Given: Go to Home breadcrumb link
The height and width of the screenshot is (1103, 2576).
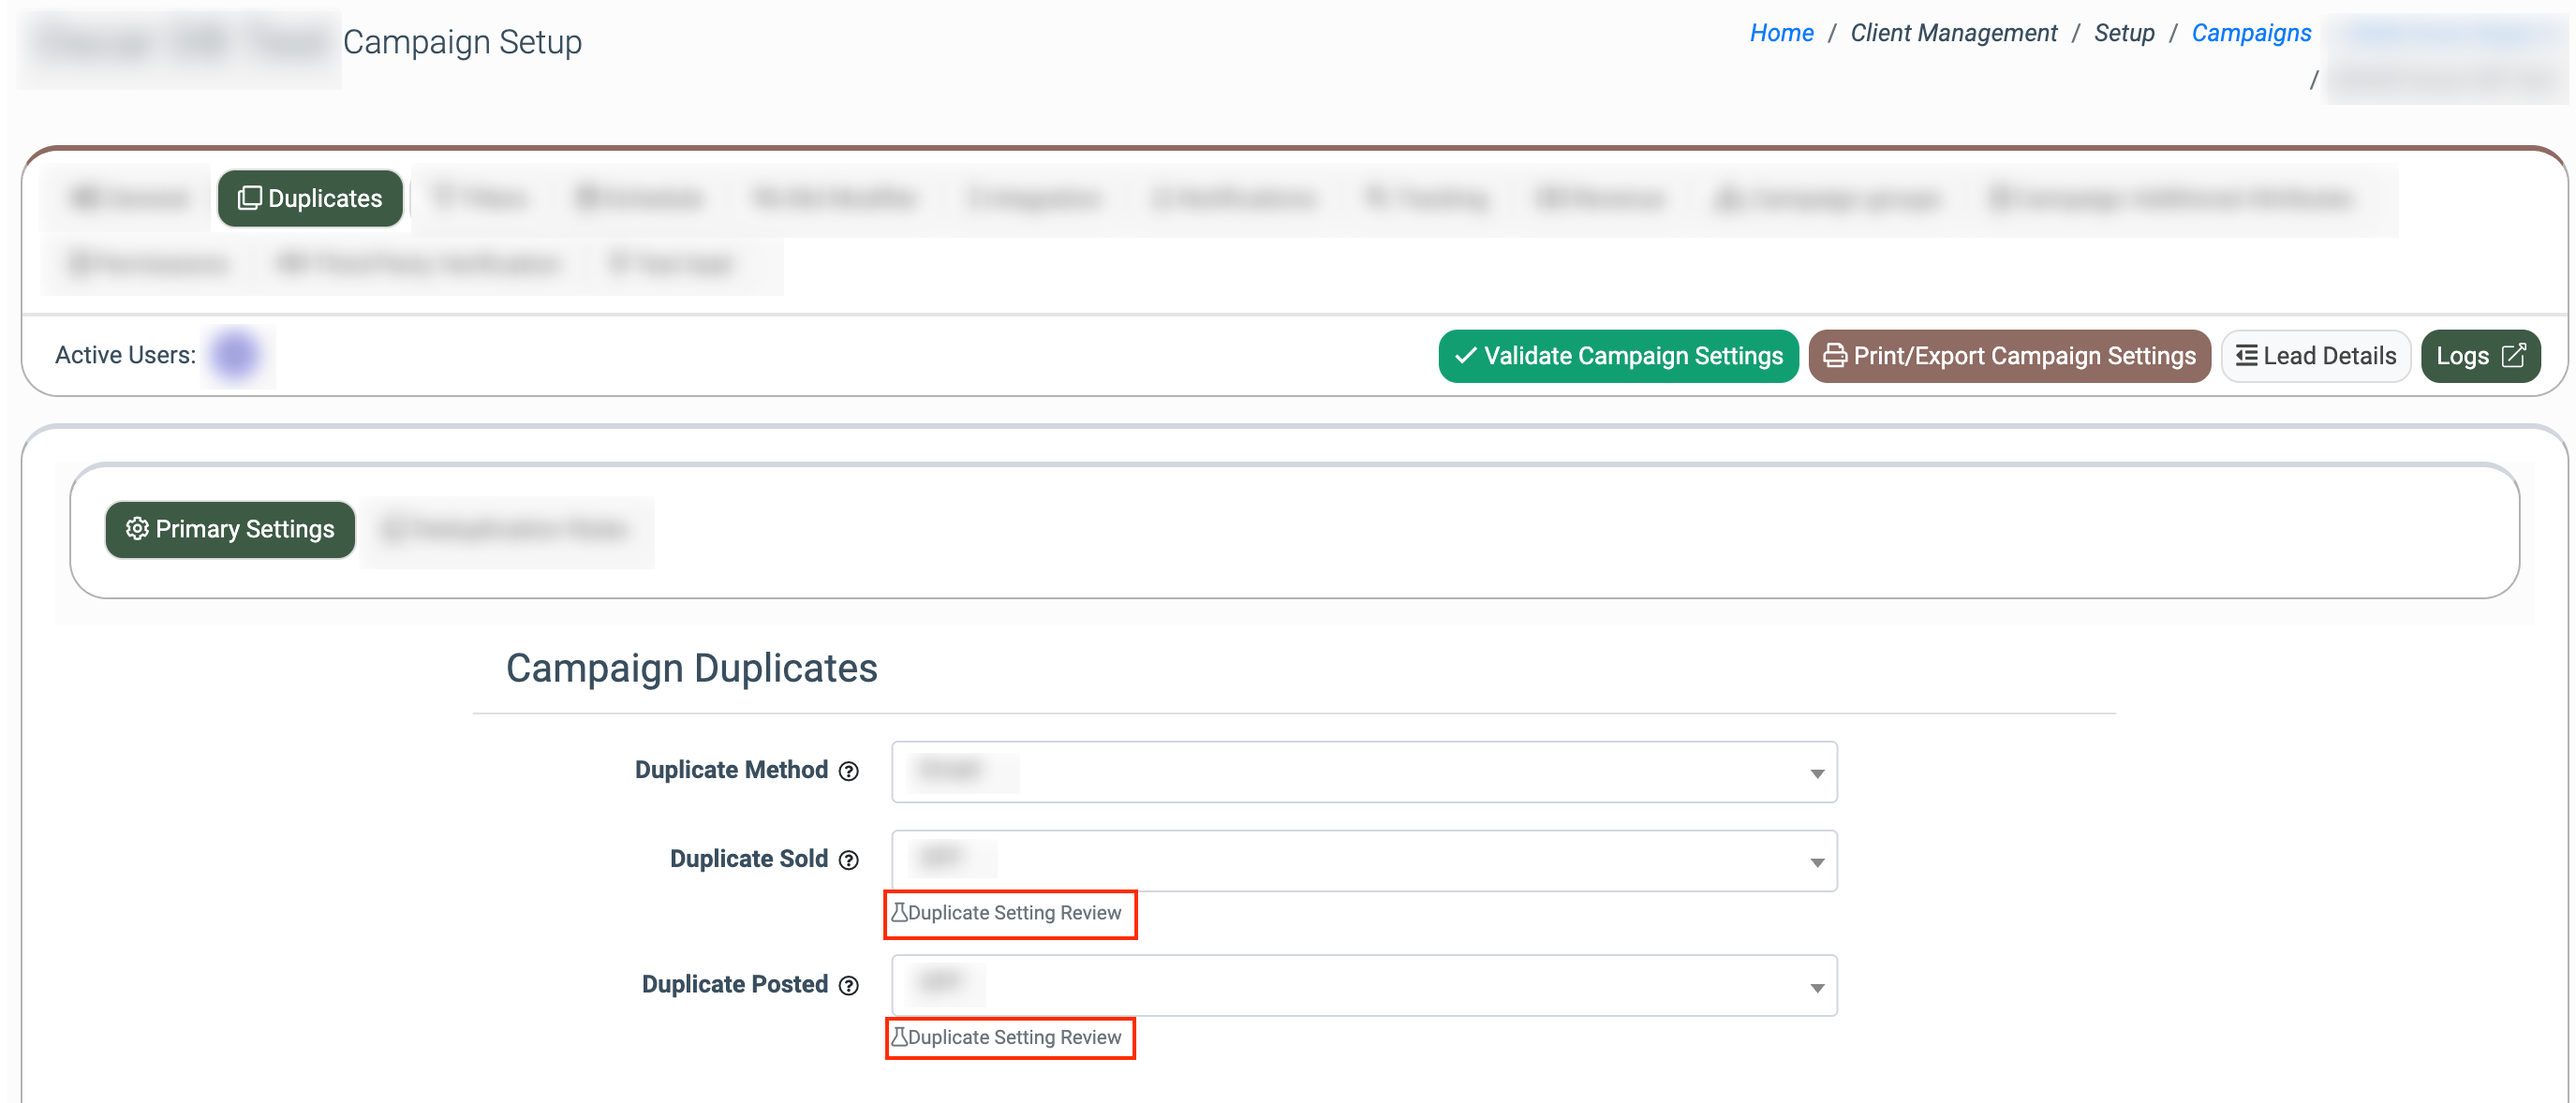Looking at the screenshot, I should [1780, 33].
